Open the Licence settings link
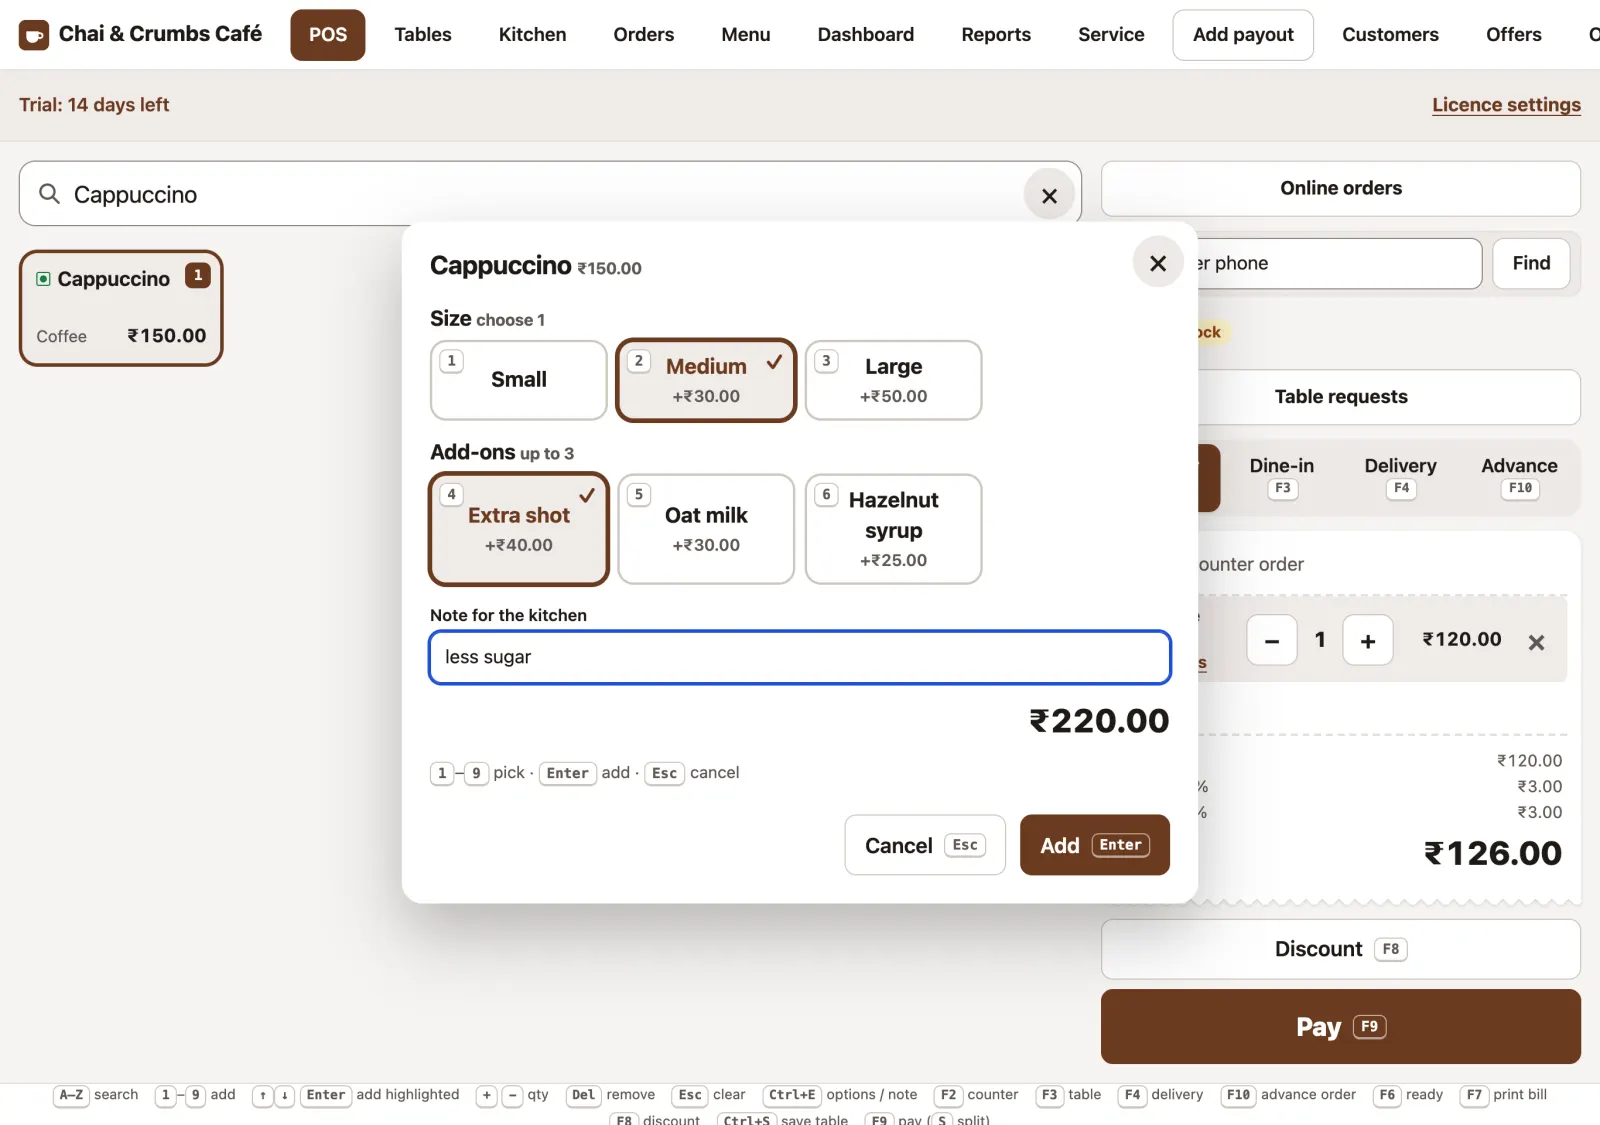Viewport: 1600px width, 1125px height. pyautogui.click(x=1506, y=105)
